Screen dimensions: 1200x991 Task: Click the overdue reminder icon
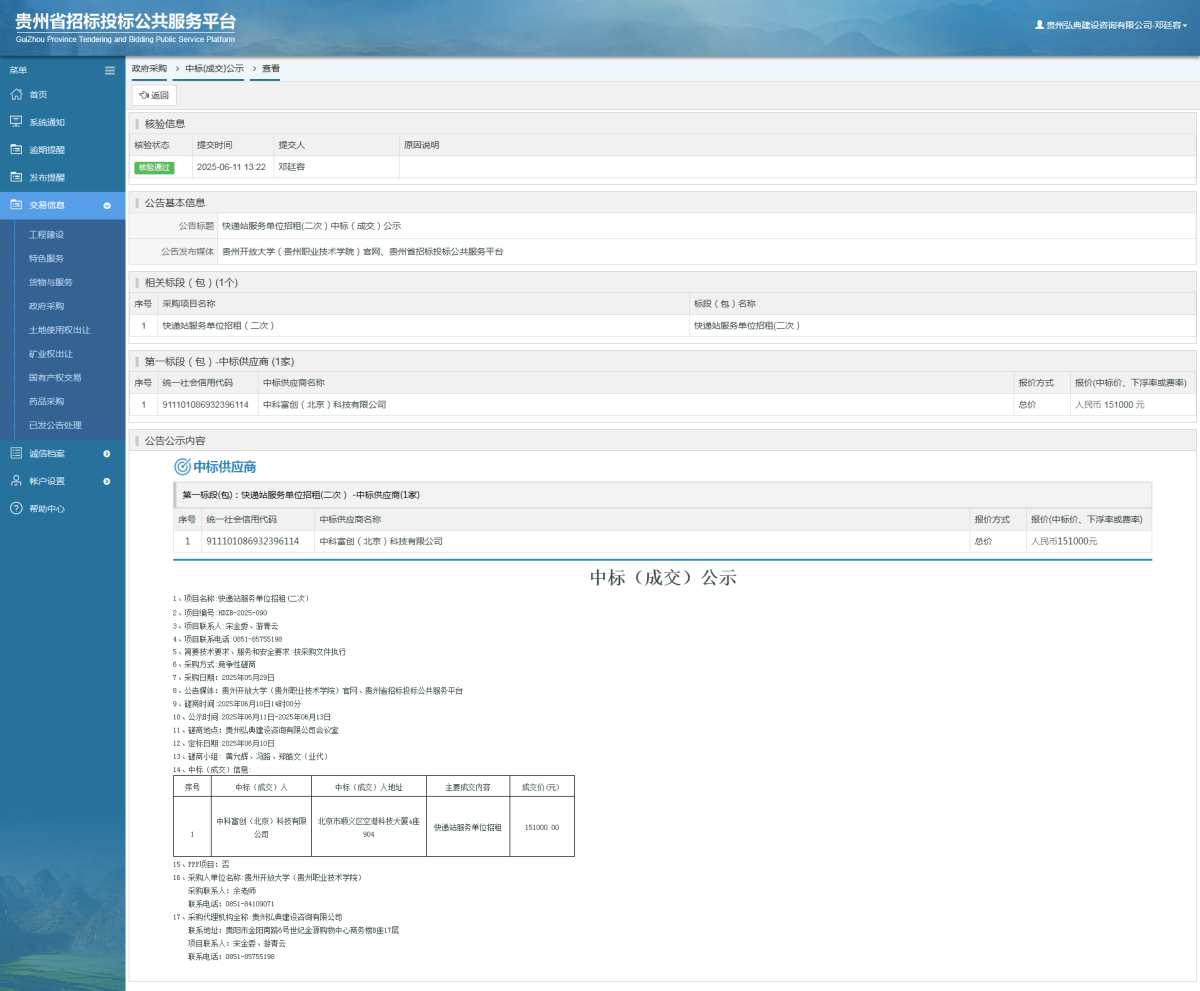pos(16,150)
